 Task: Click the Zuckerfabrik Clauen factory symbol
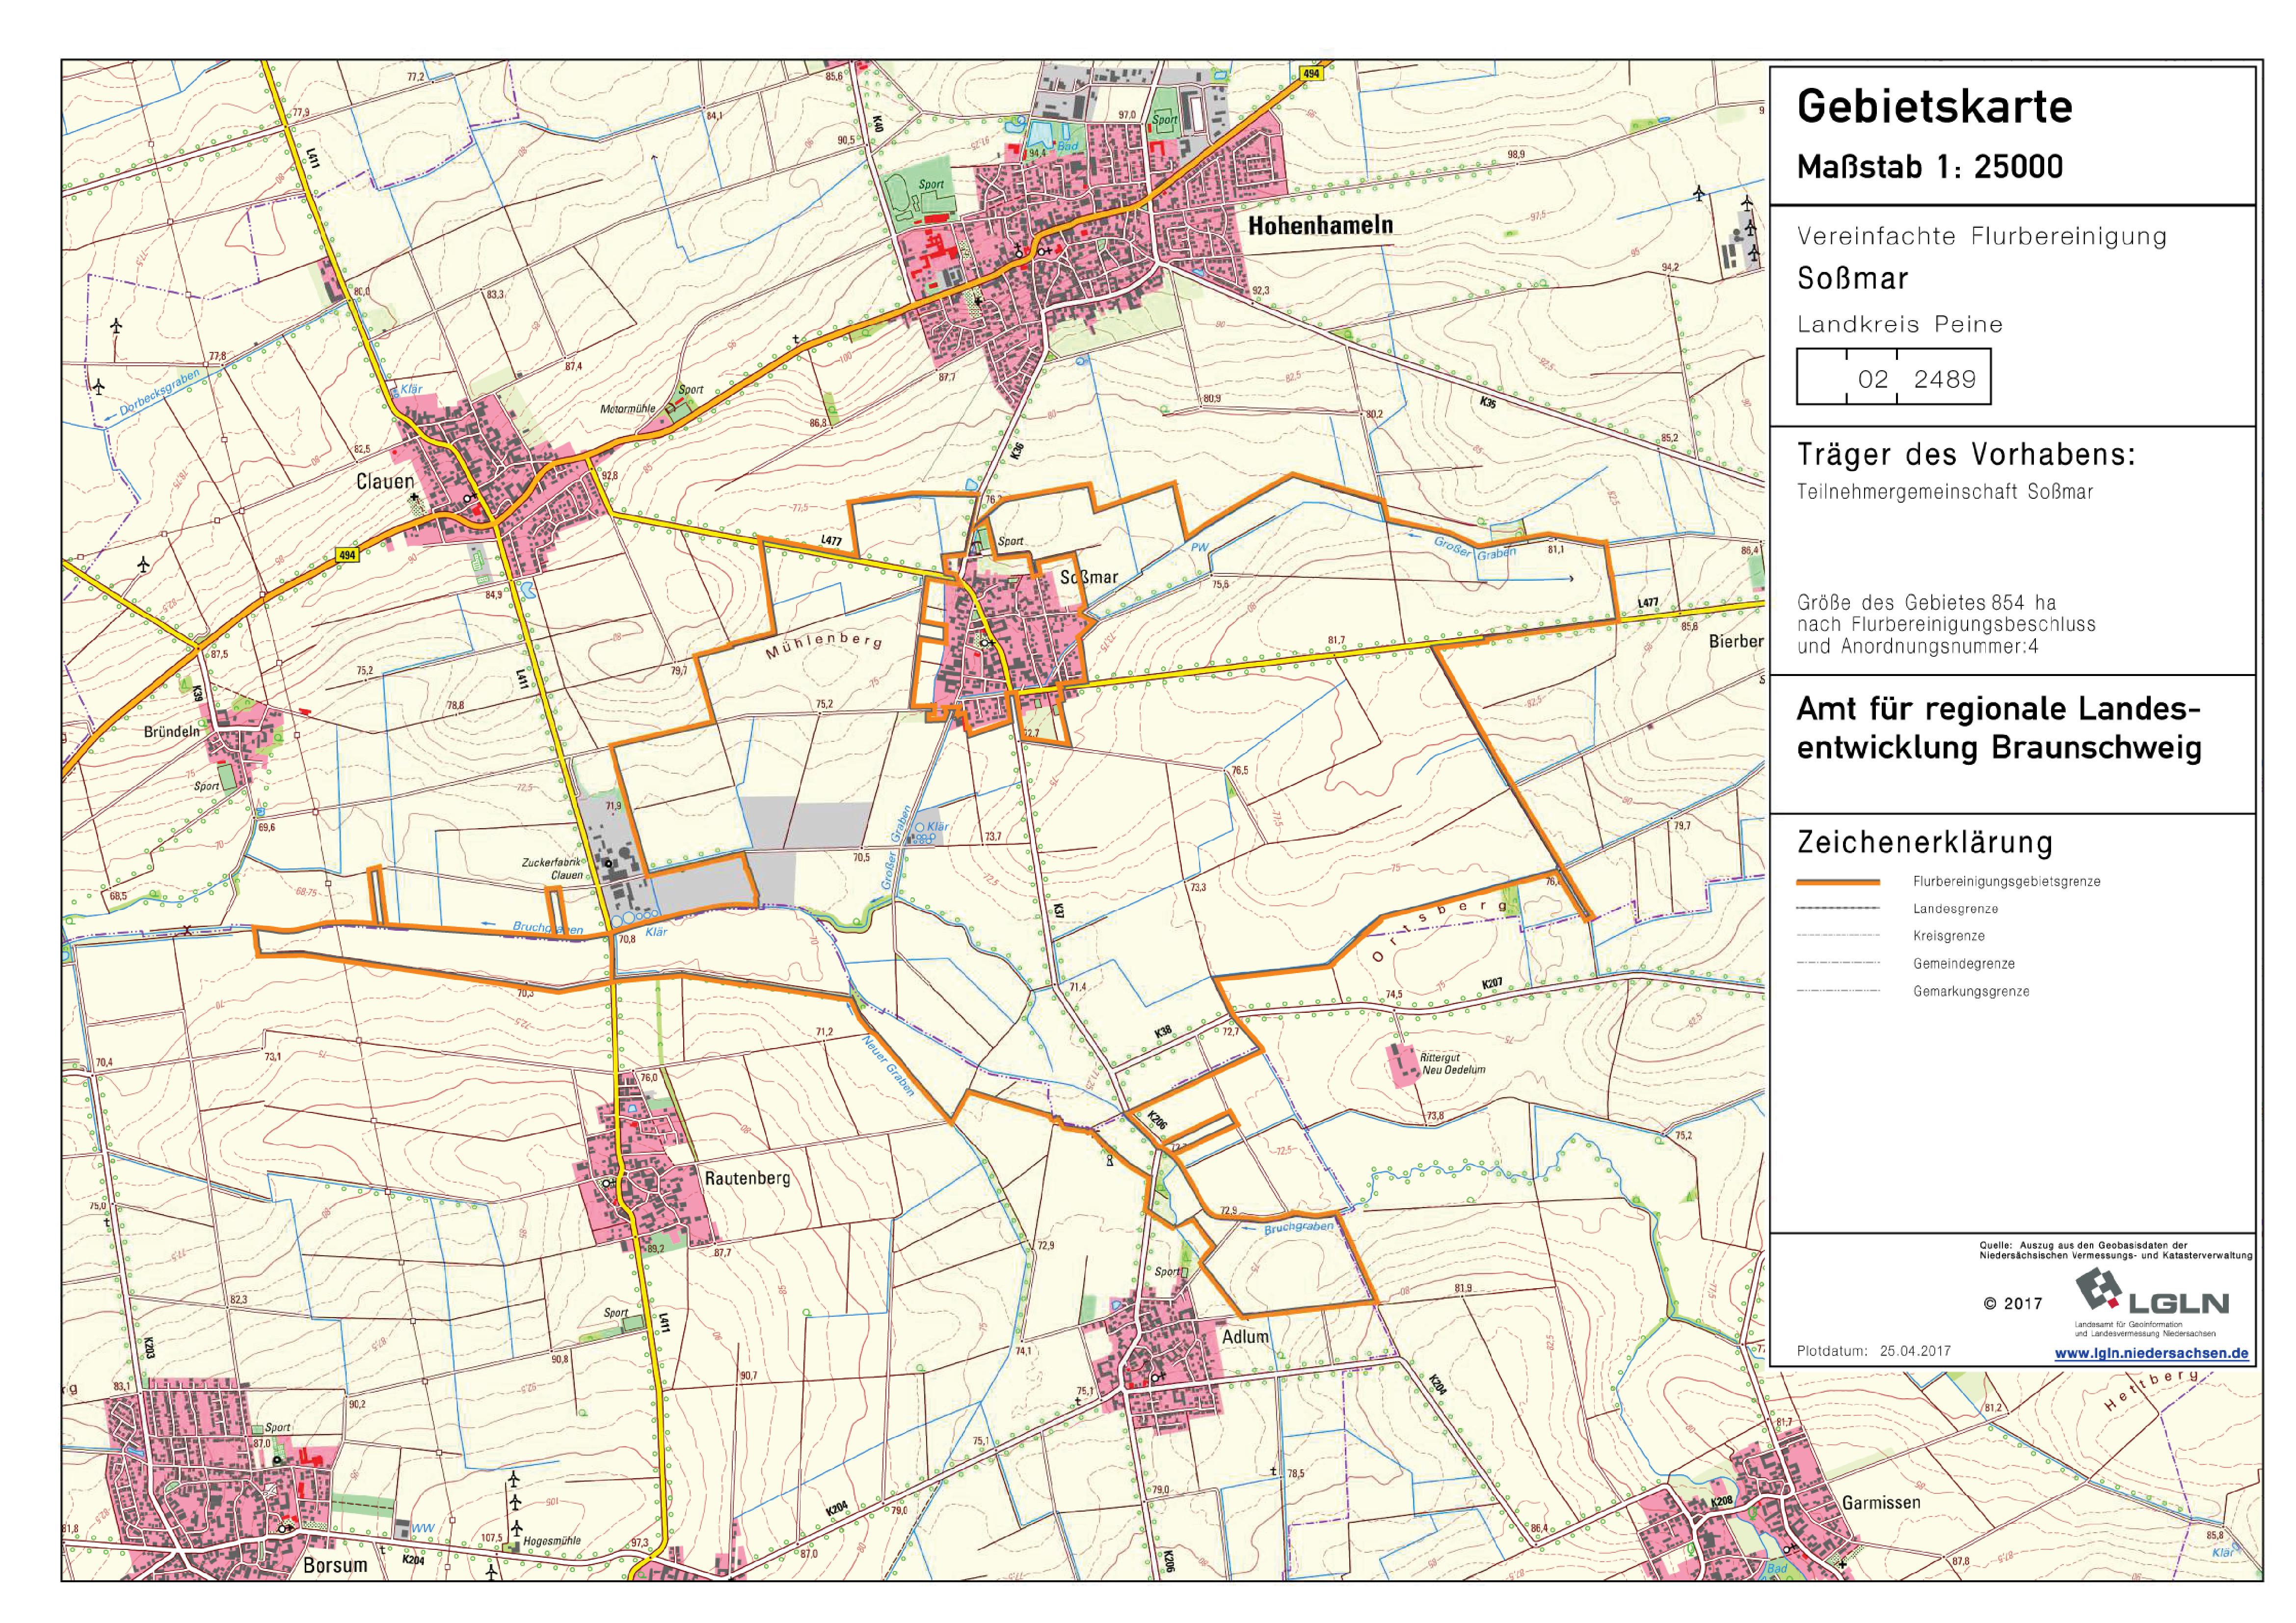[x=609, y=863]
